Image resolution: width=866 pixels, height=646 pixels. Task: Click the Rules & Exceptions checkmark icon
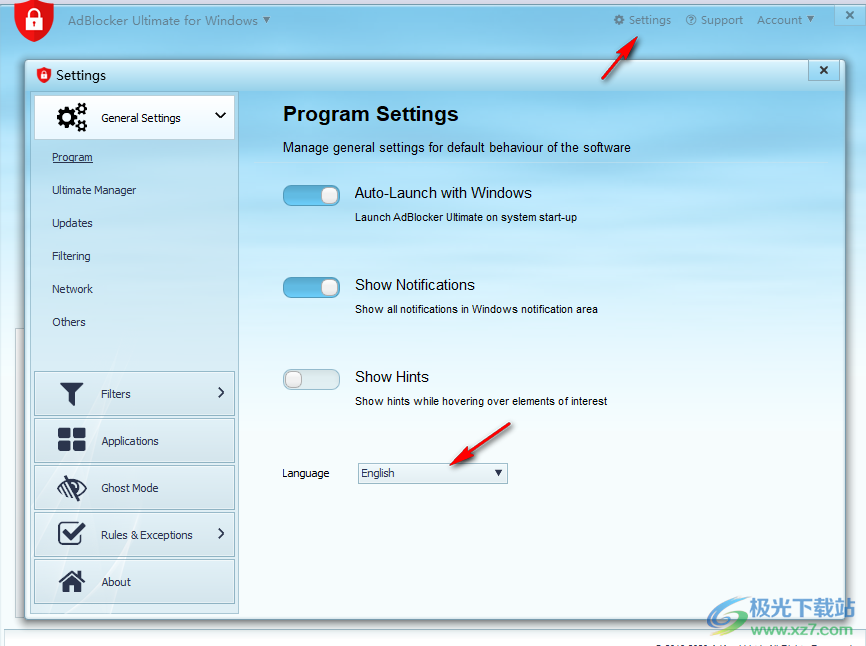click(x=71, y=533)
